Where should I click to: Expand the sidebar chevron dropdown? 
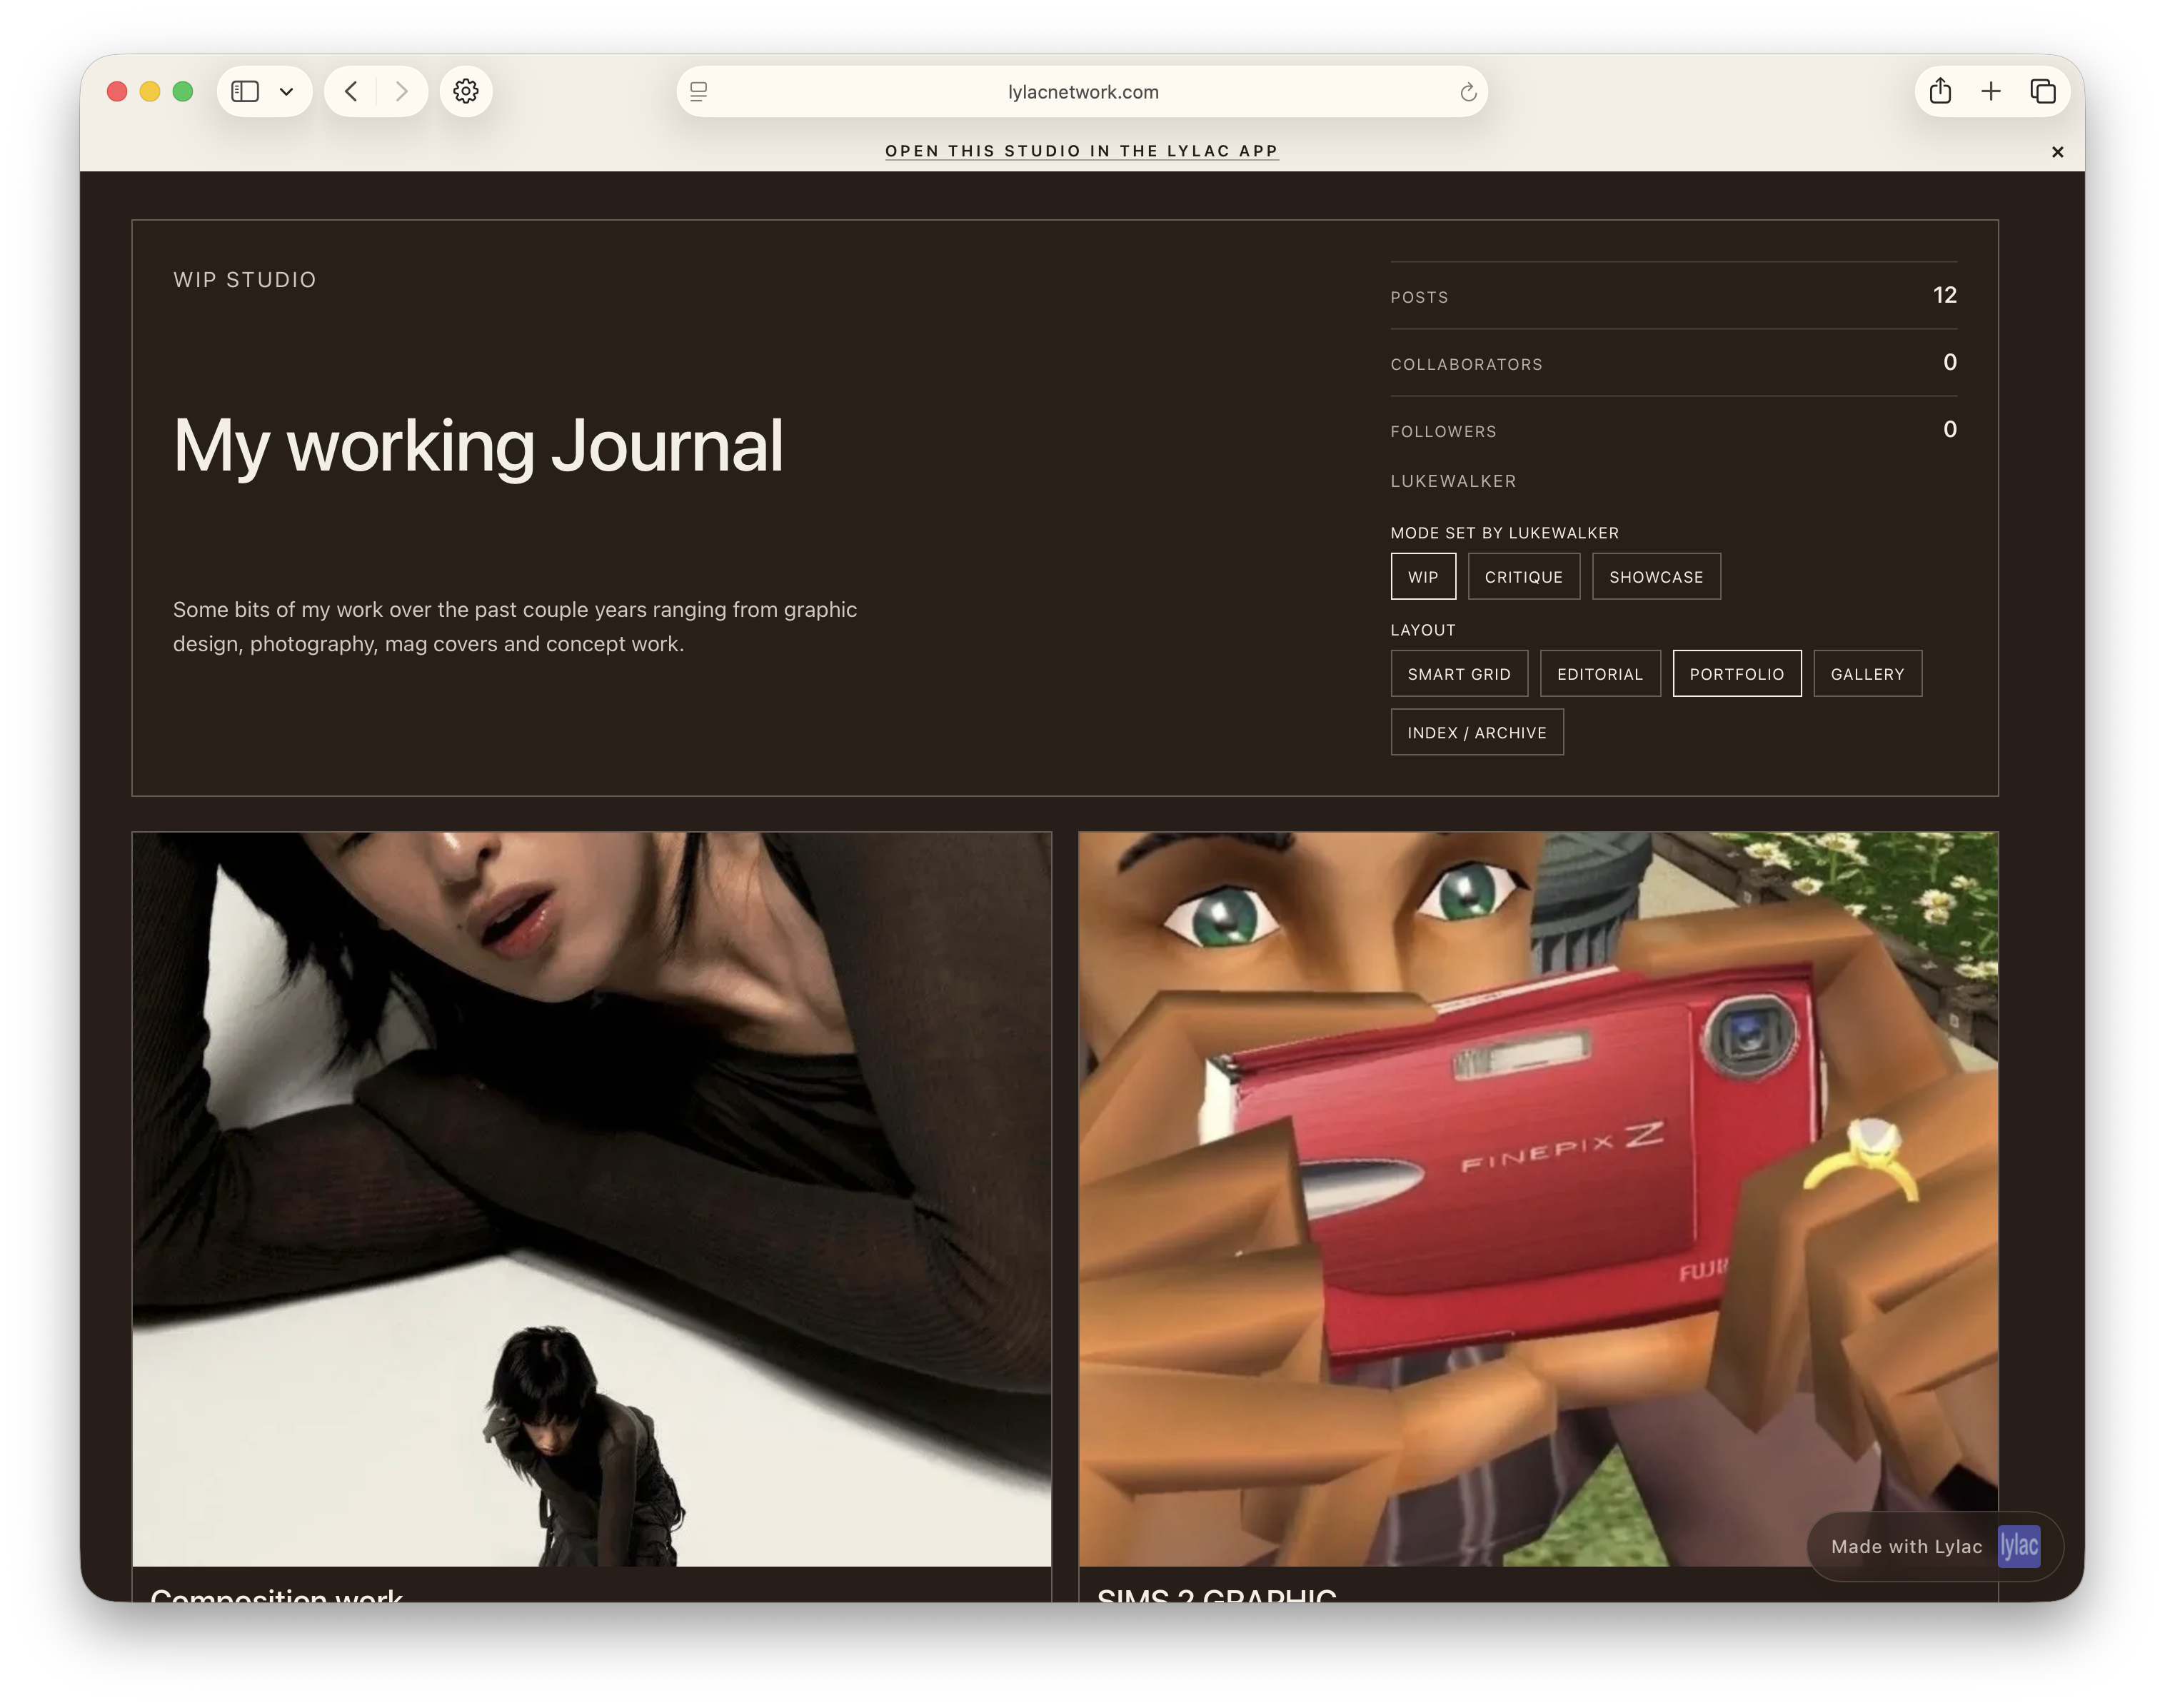[288, 91]
